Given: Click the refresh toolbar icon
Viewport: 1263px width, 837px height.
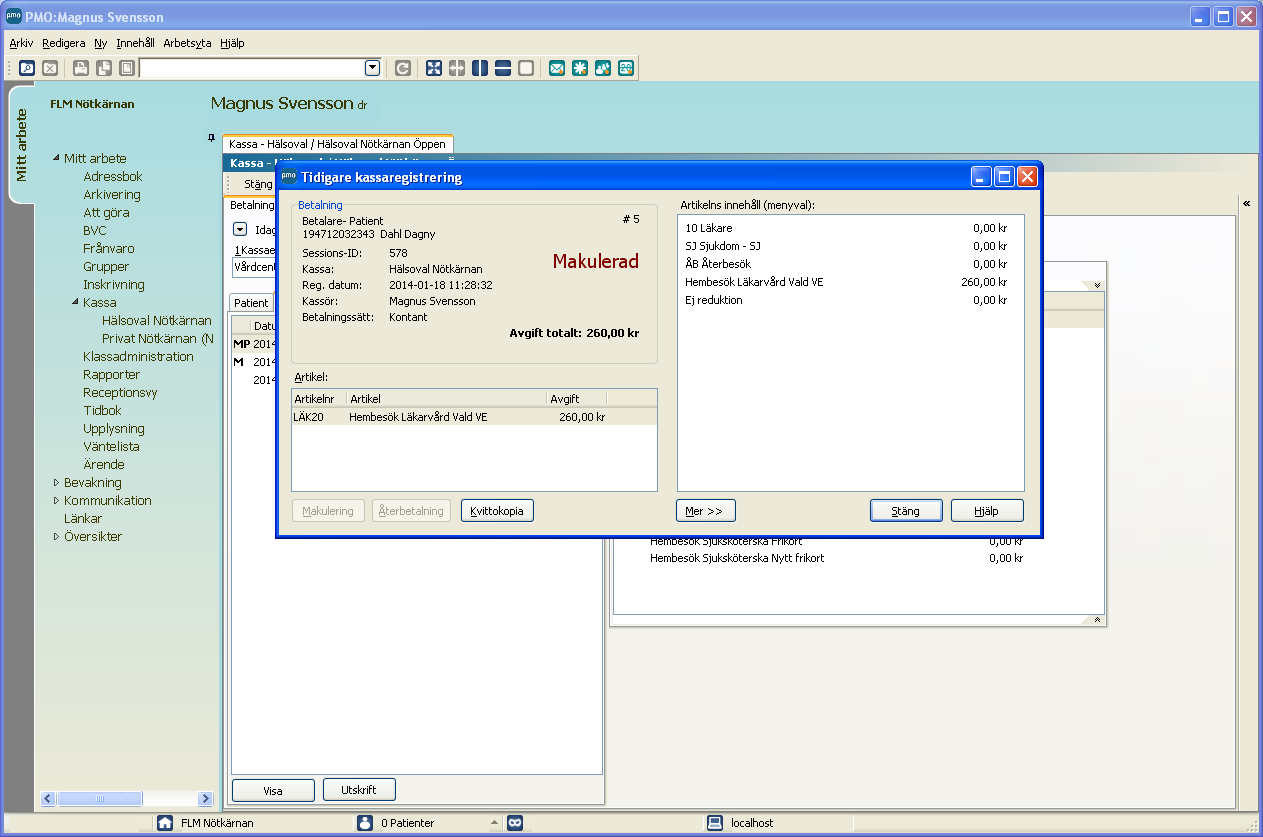Looking at the screenshot, I should (403, 68).
